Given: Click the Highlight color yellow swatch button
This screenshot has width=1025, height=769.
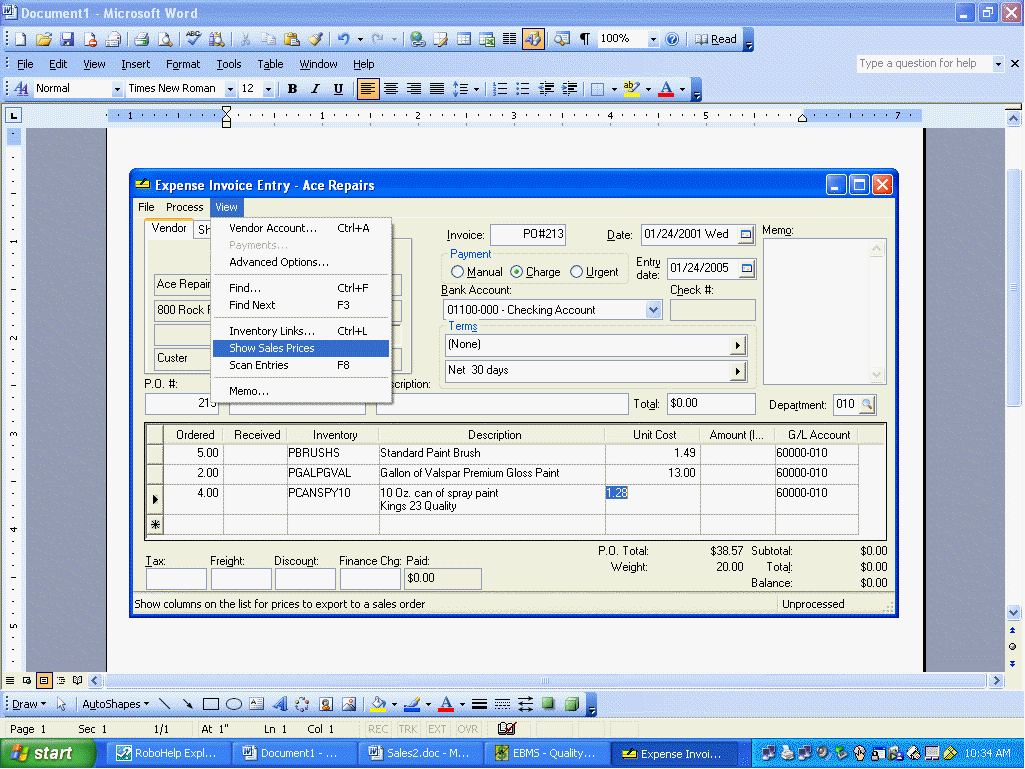Looking at the screenshot, I should pos(631,88).
